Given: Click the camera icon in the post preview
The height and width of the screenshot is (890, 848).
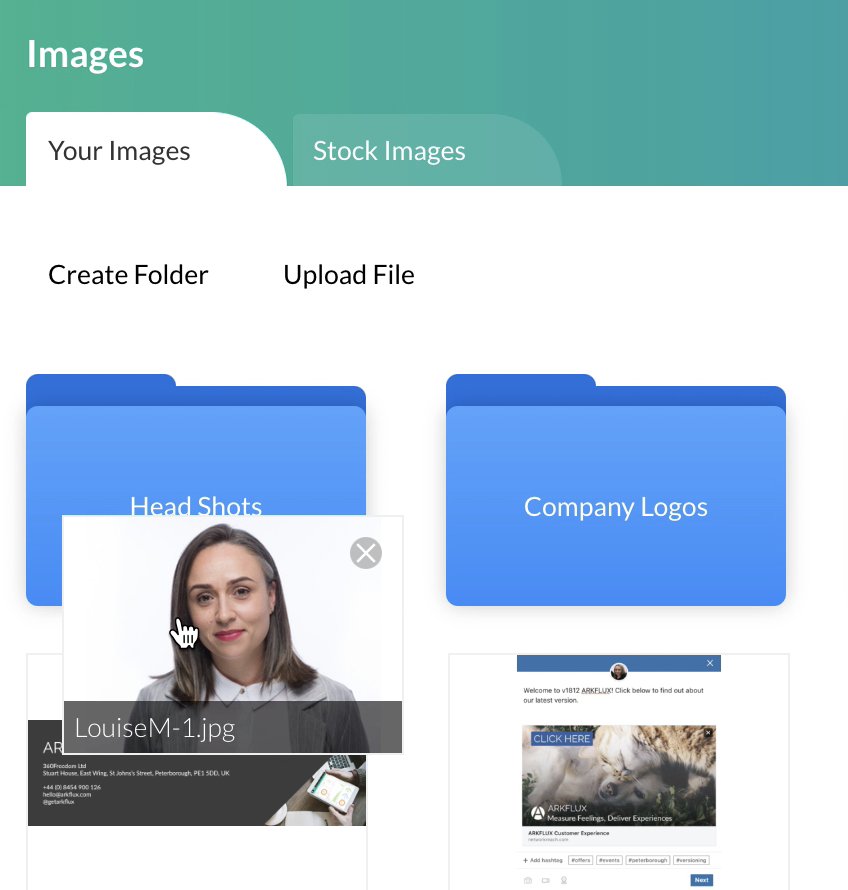Looking at the screenshot, I should click(x=528, y=880).
